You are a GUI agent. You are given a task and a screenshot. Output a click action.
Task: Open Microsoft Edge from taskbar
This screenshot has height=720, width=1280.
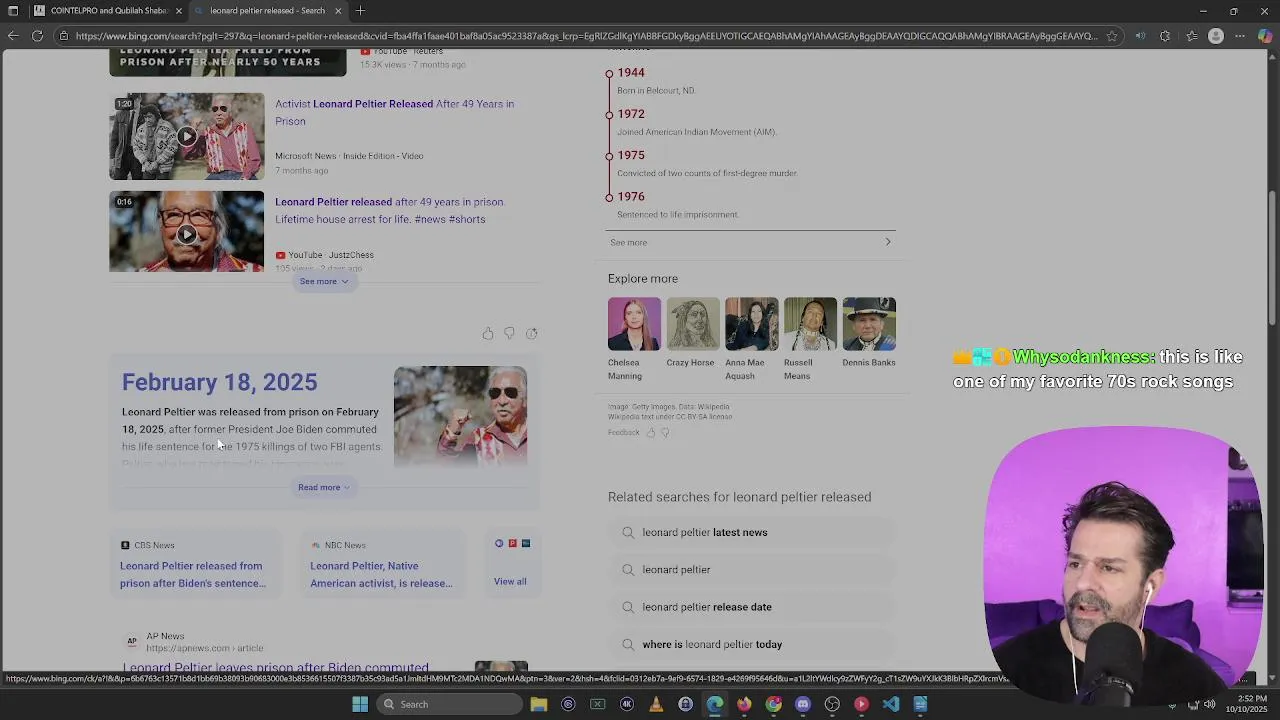(715, 704)
